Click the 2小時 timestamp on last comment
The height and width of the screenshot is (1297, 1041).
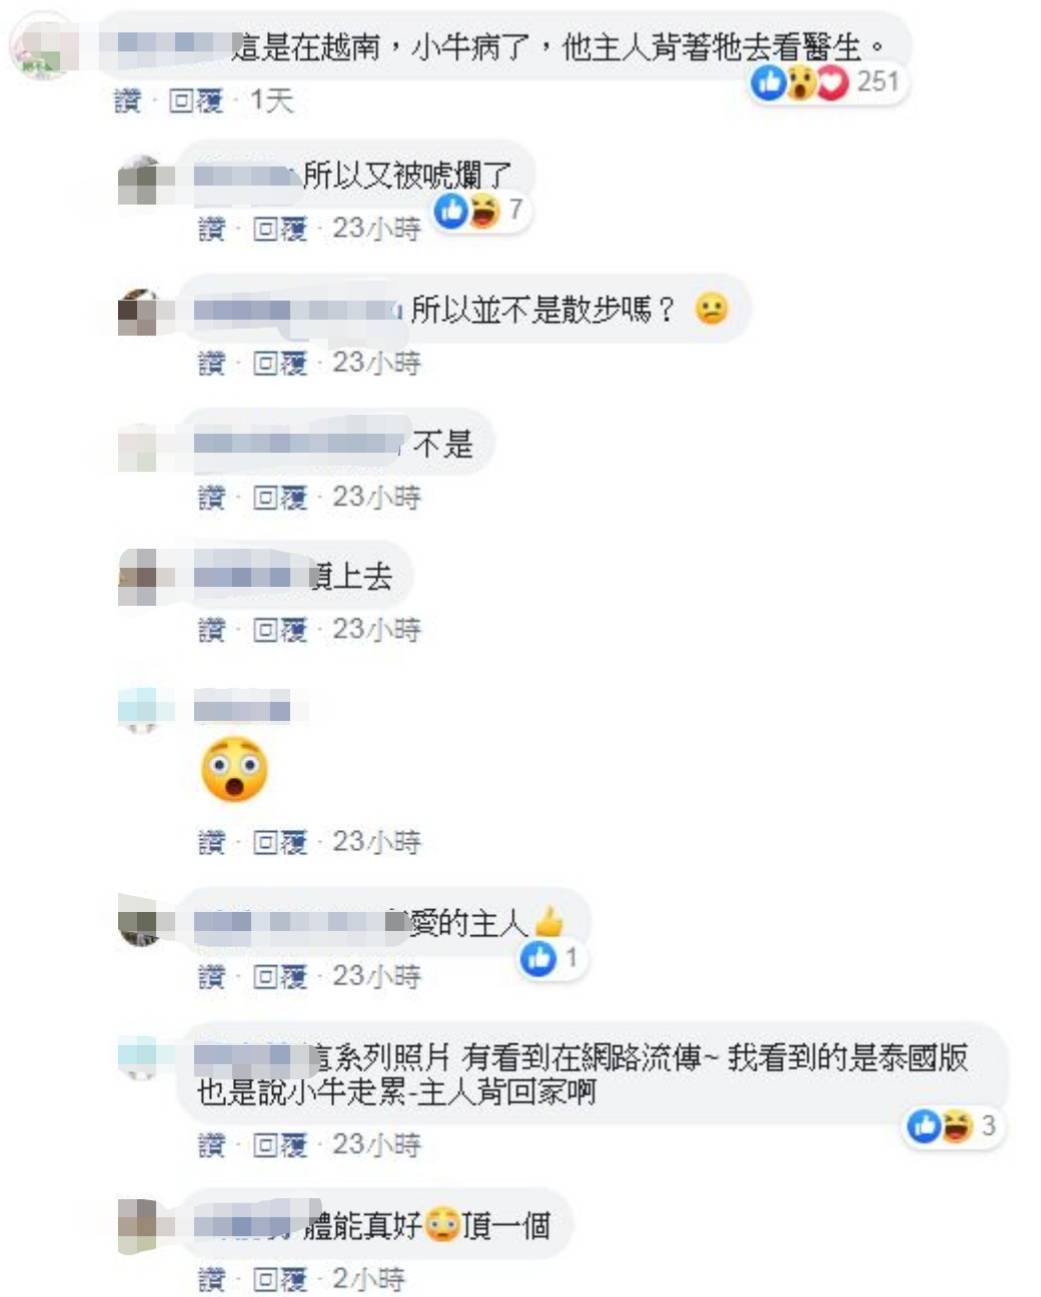[369, 1278]
